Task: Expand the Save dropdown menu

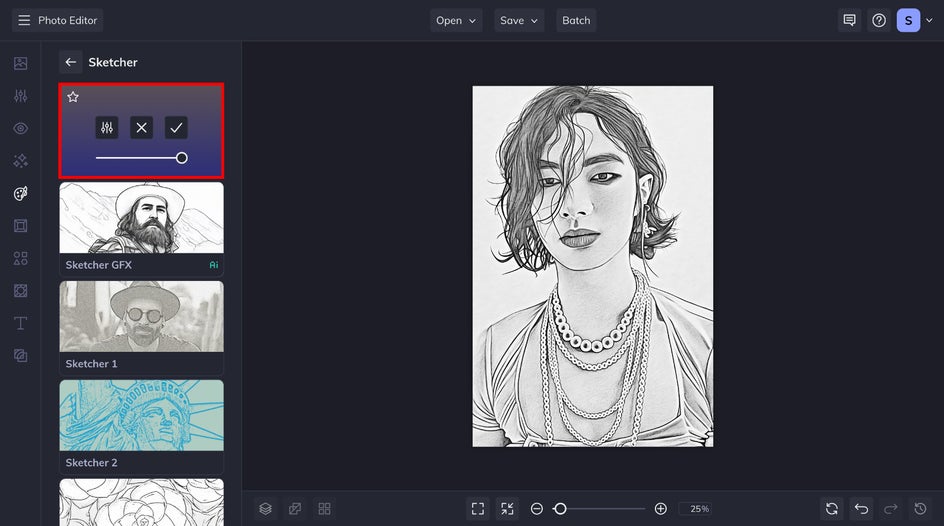Action: tap(519, 20)
